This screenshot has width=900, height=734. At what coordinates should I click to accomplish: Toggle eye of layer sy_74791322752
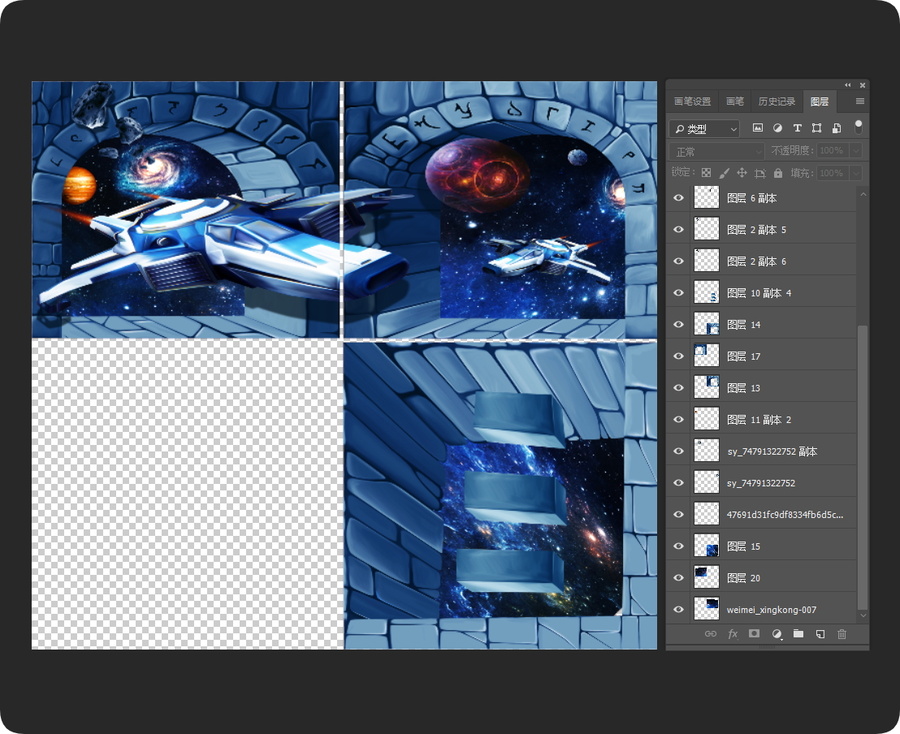point(678,483)
